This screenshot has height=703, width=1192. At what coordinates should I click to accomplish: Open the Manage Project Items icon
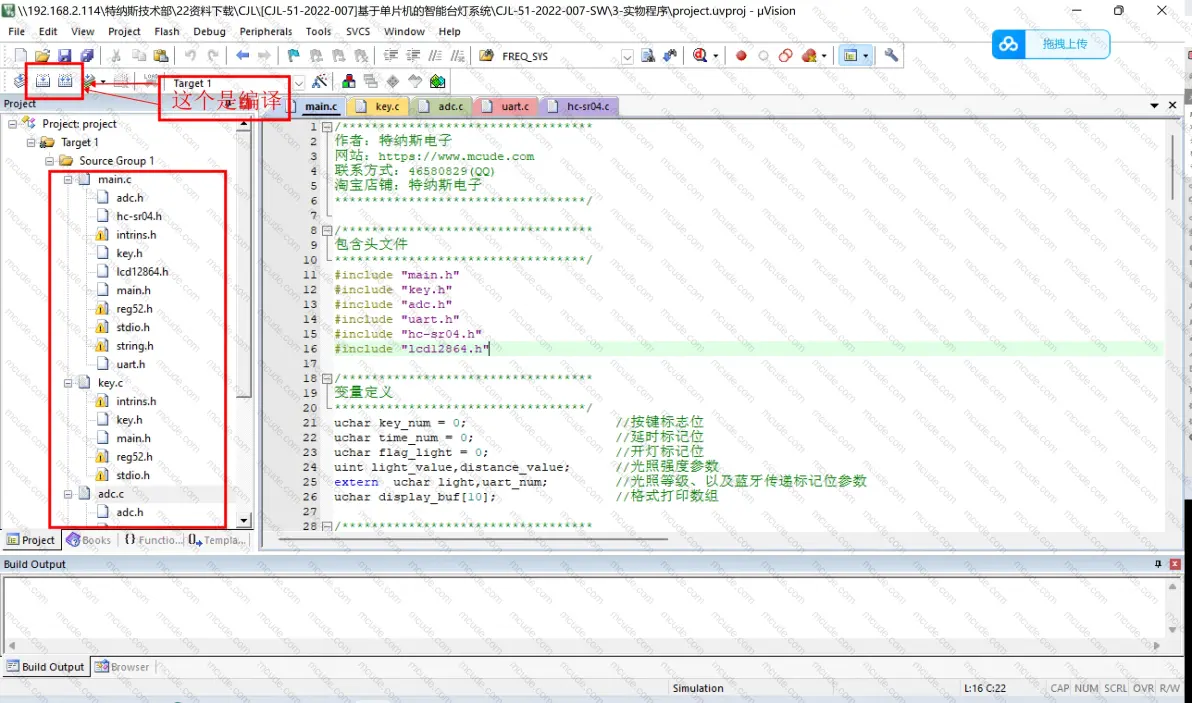pos(348,81)
